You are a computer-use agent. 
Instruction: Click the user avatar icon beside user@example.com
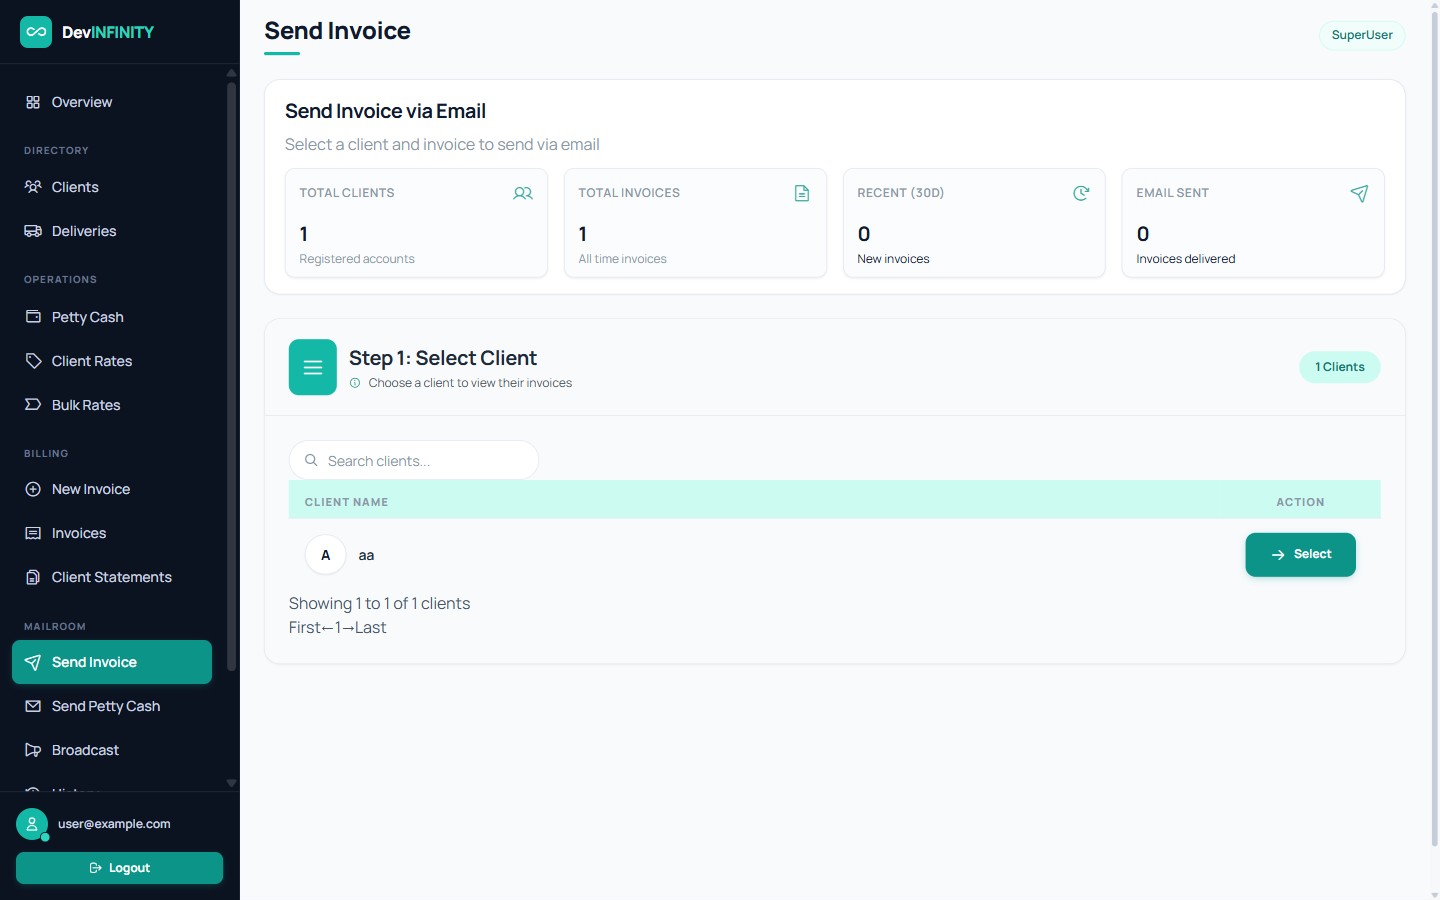(x=32, y=824)
